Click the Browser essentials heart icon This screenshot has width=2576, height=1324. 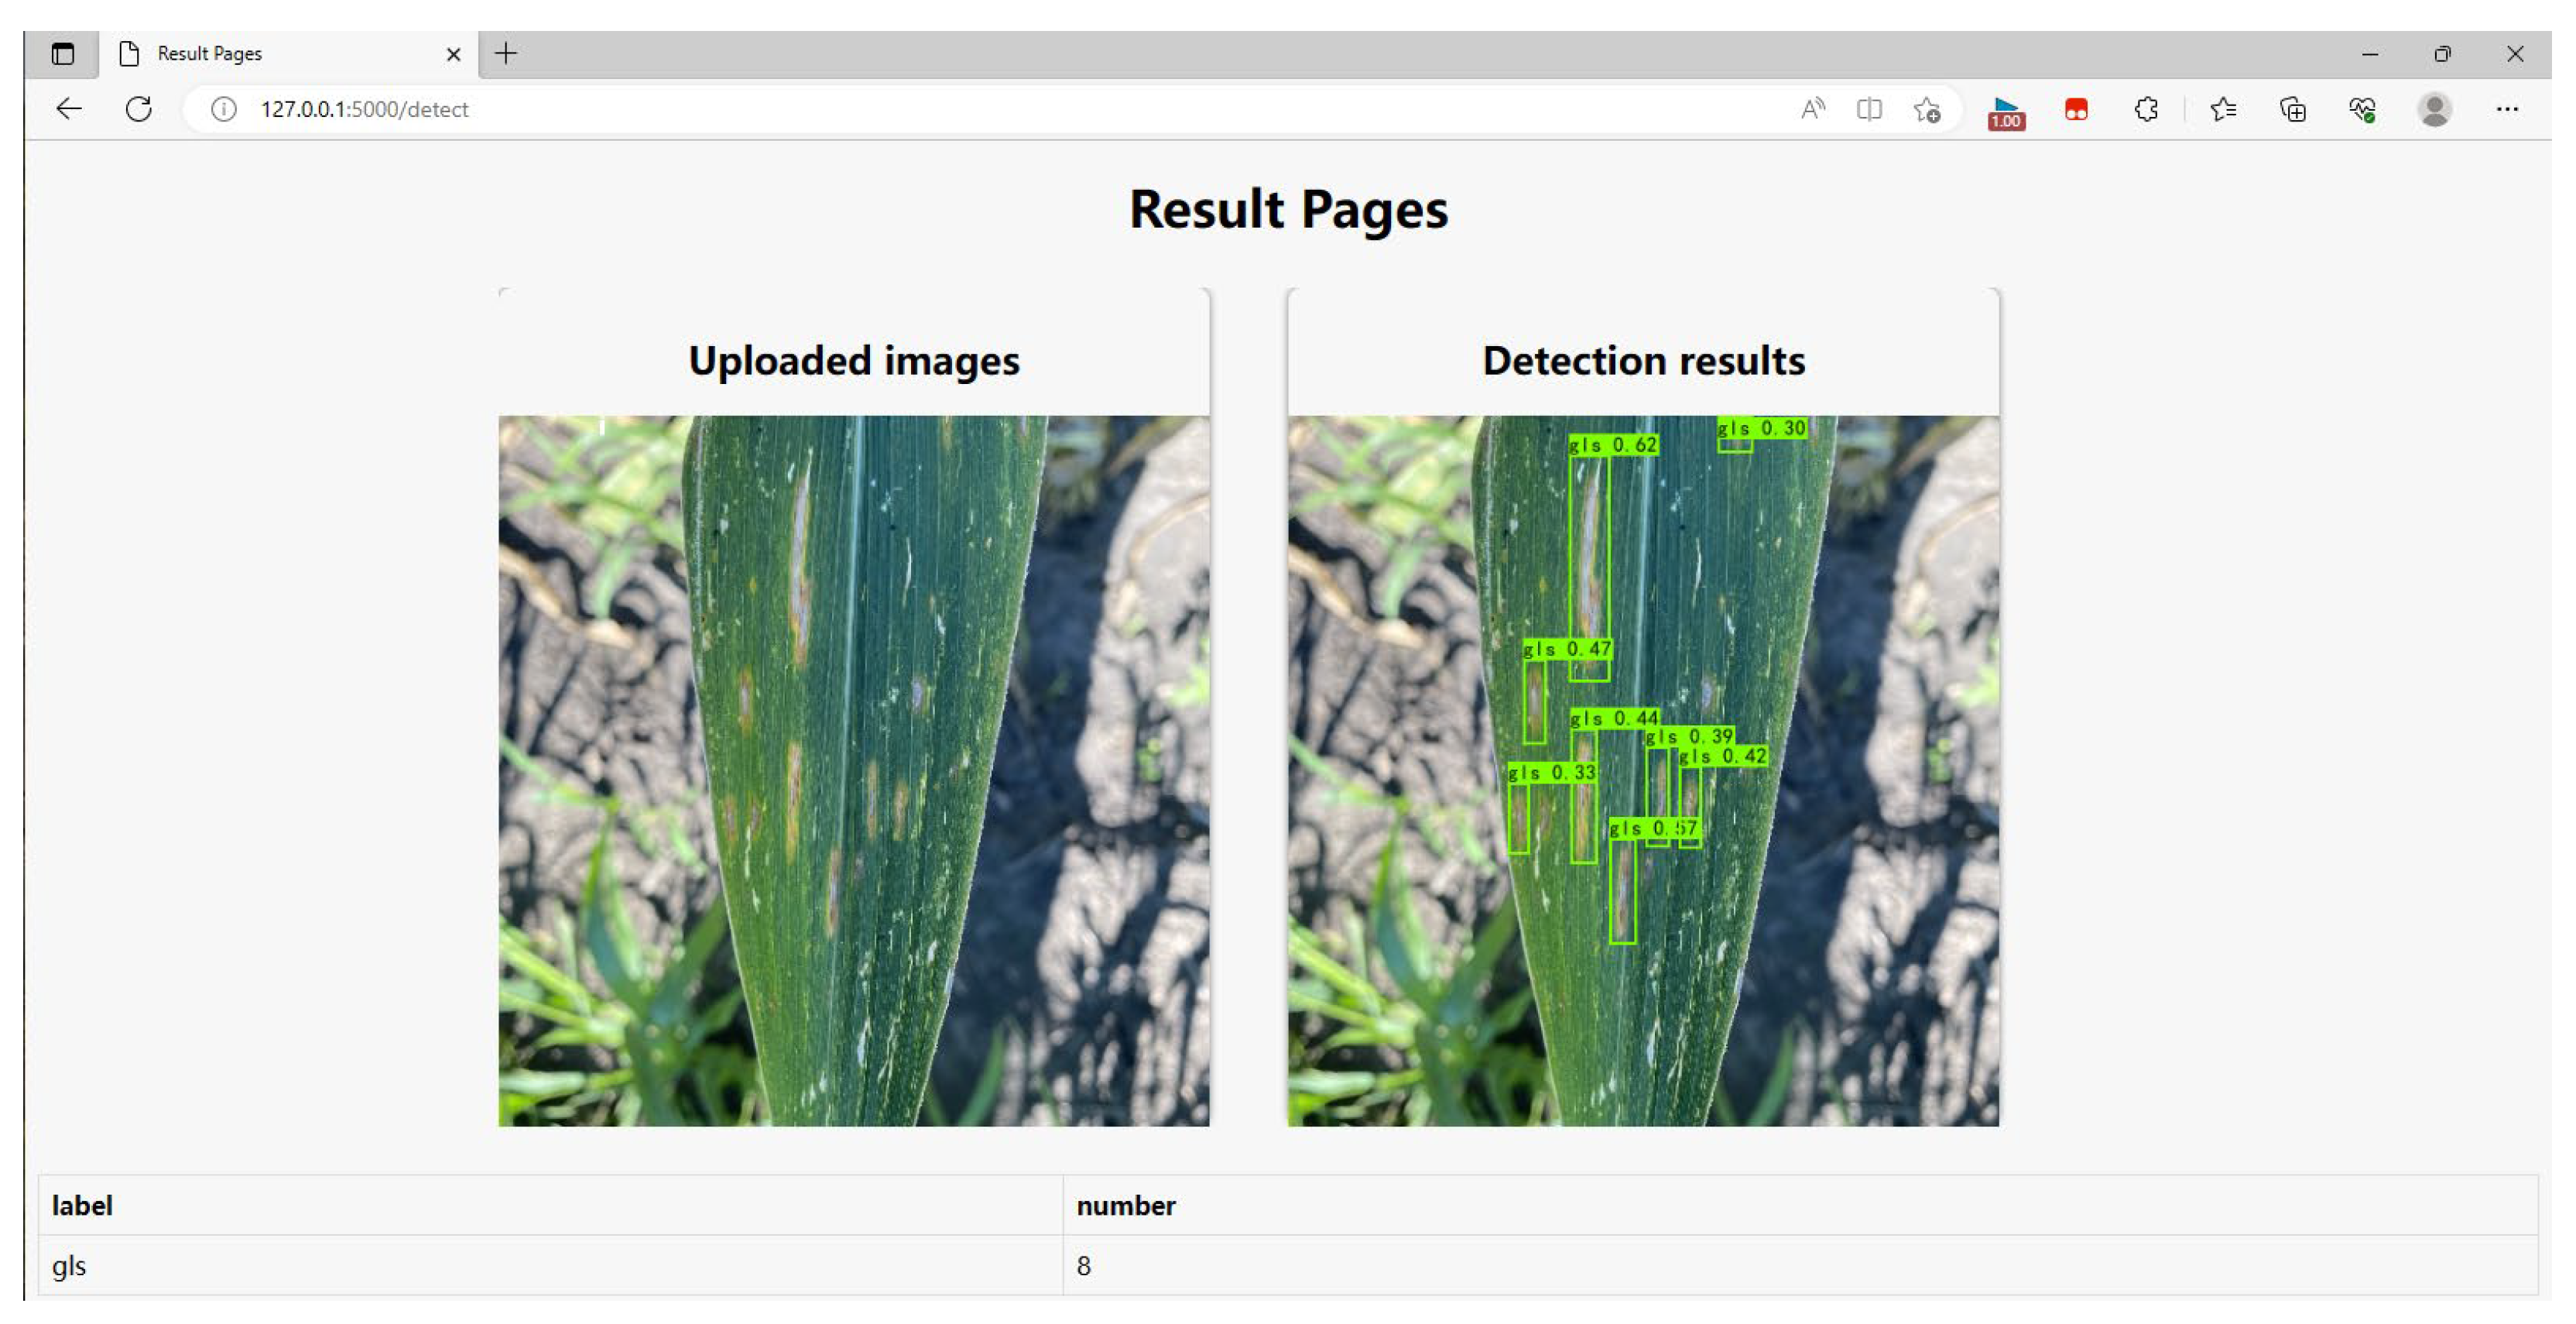point(2363,109)
